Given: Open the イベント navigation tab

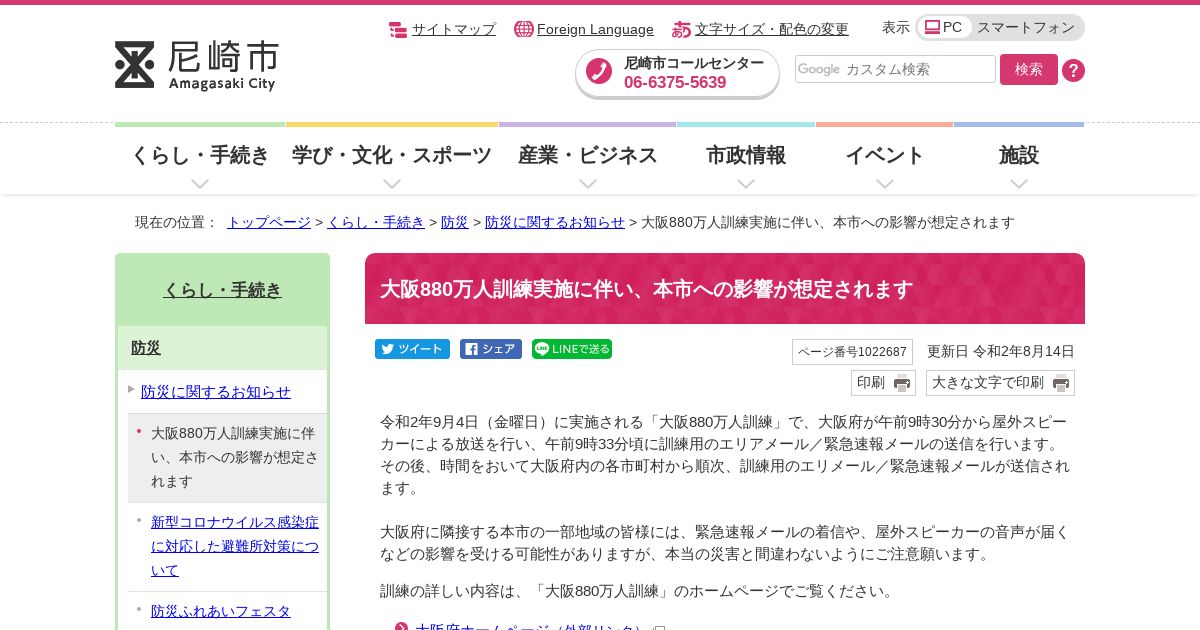Looking at the screenshot, I should point(885,158).
